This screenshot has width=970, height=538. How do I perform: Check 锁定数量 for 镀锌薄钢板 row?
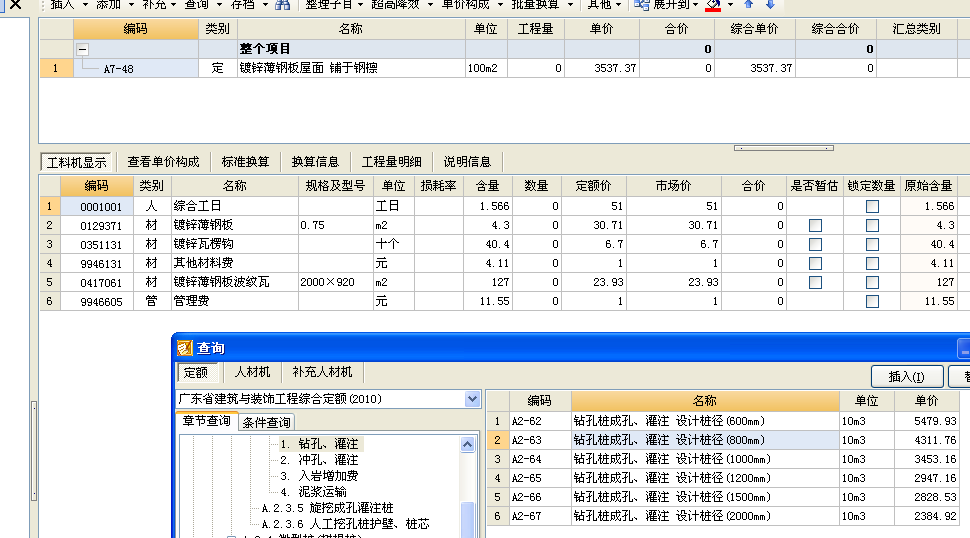pos(872,226)
